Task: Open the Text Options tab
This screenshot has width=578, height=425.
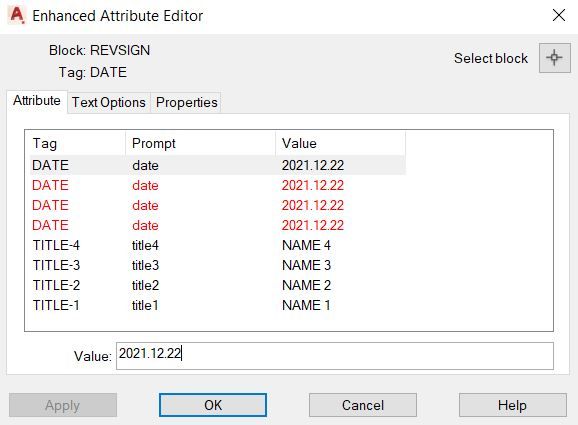Action: pyautogui.click(x=109, y=102)
